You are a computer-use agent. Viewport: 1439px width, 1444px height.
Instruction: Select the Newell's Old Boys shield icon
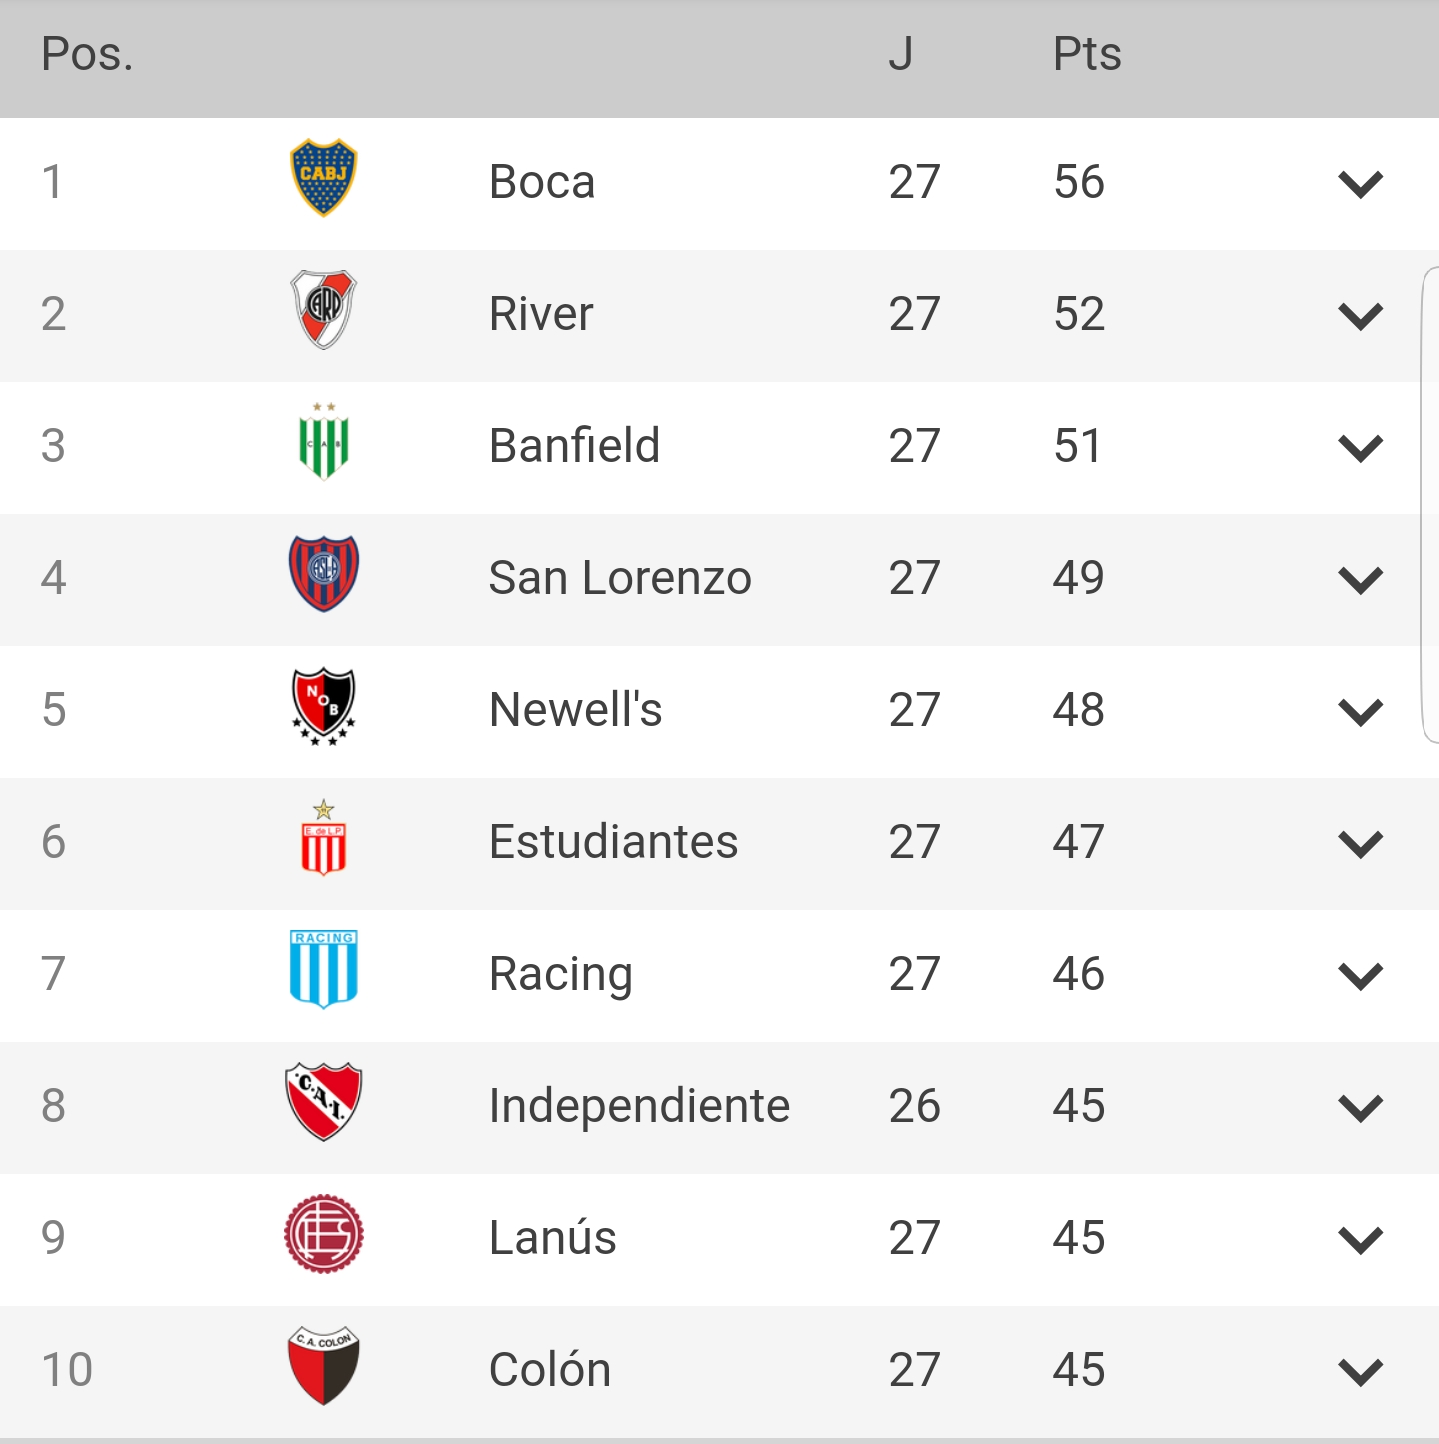323,707
